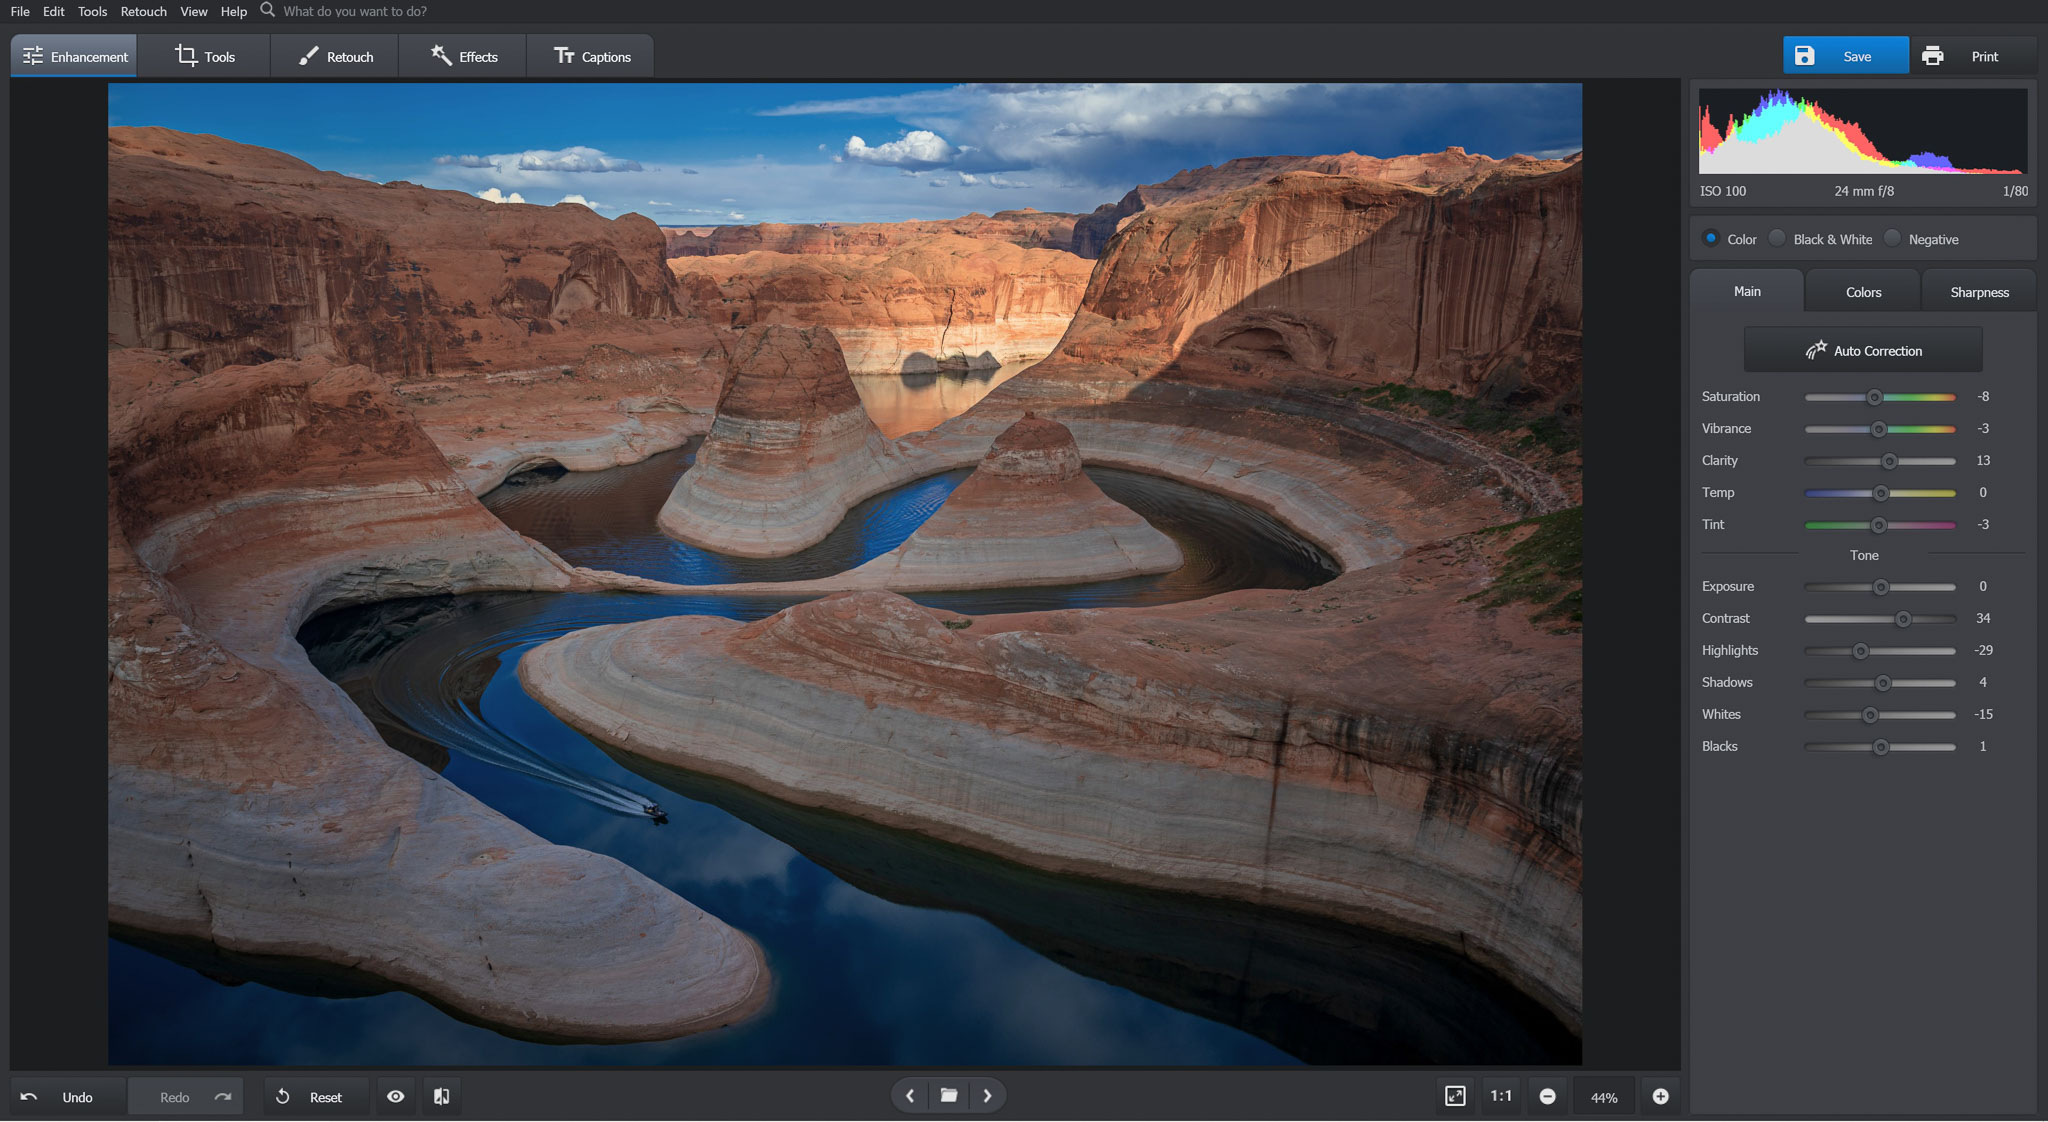The width and height of the screenshot is (2048, 1122).
Task: Select the Color mode radio button
Action: click(1710, 238)
